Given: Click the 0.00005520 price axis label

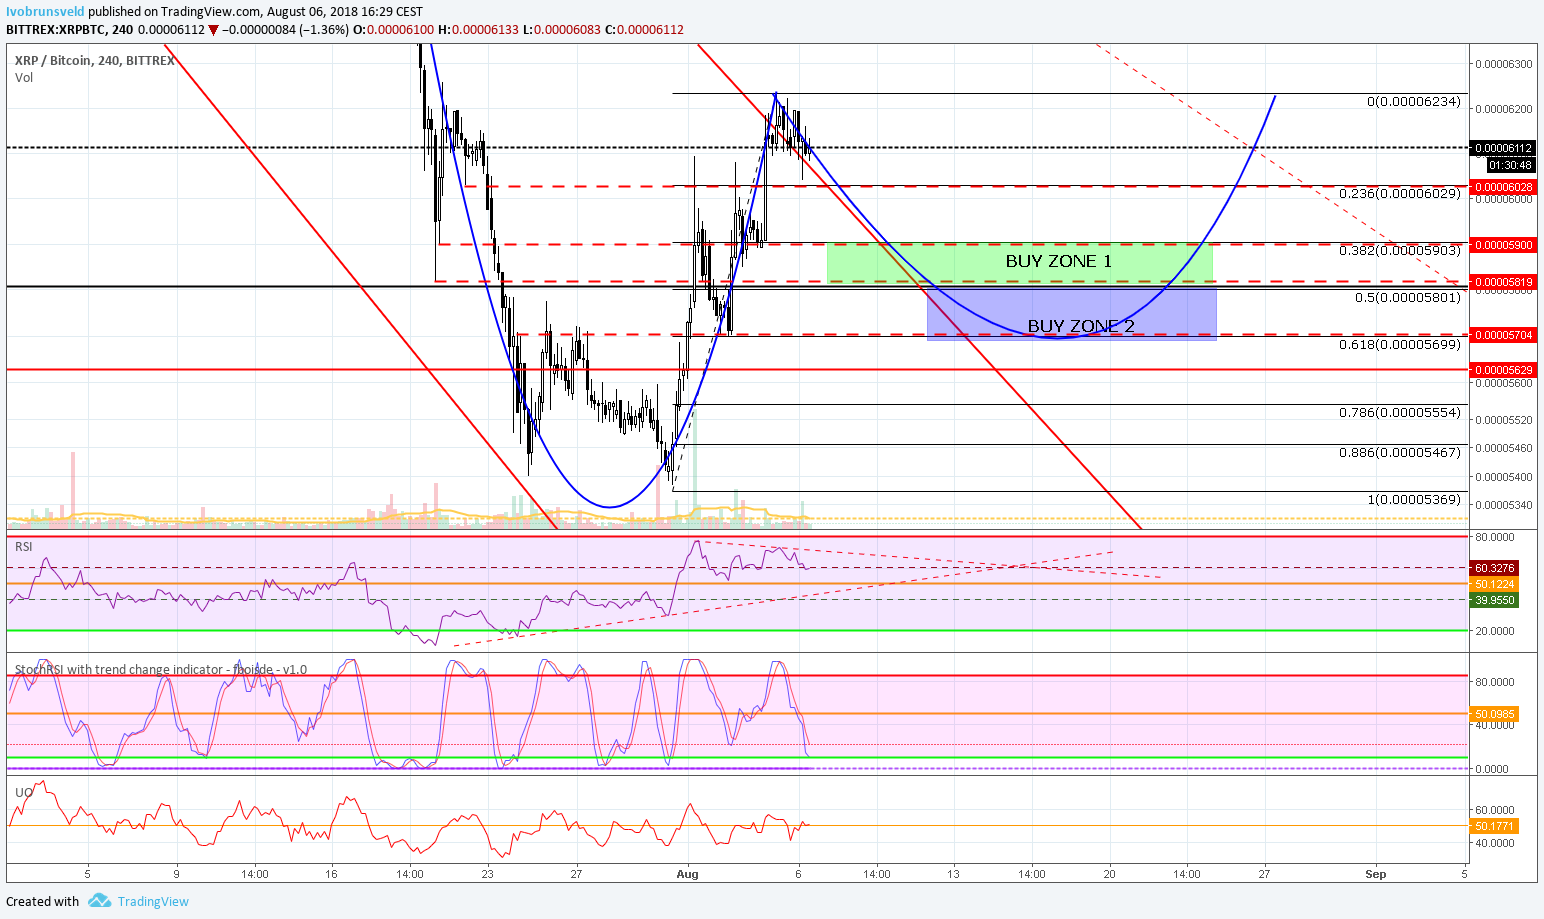Looking at the screenshot, I should coord(1503,421).
